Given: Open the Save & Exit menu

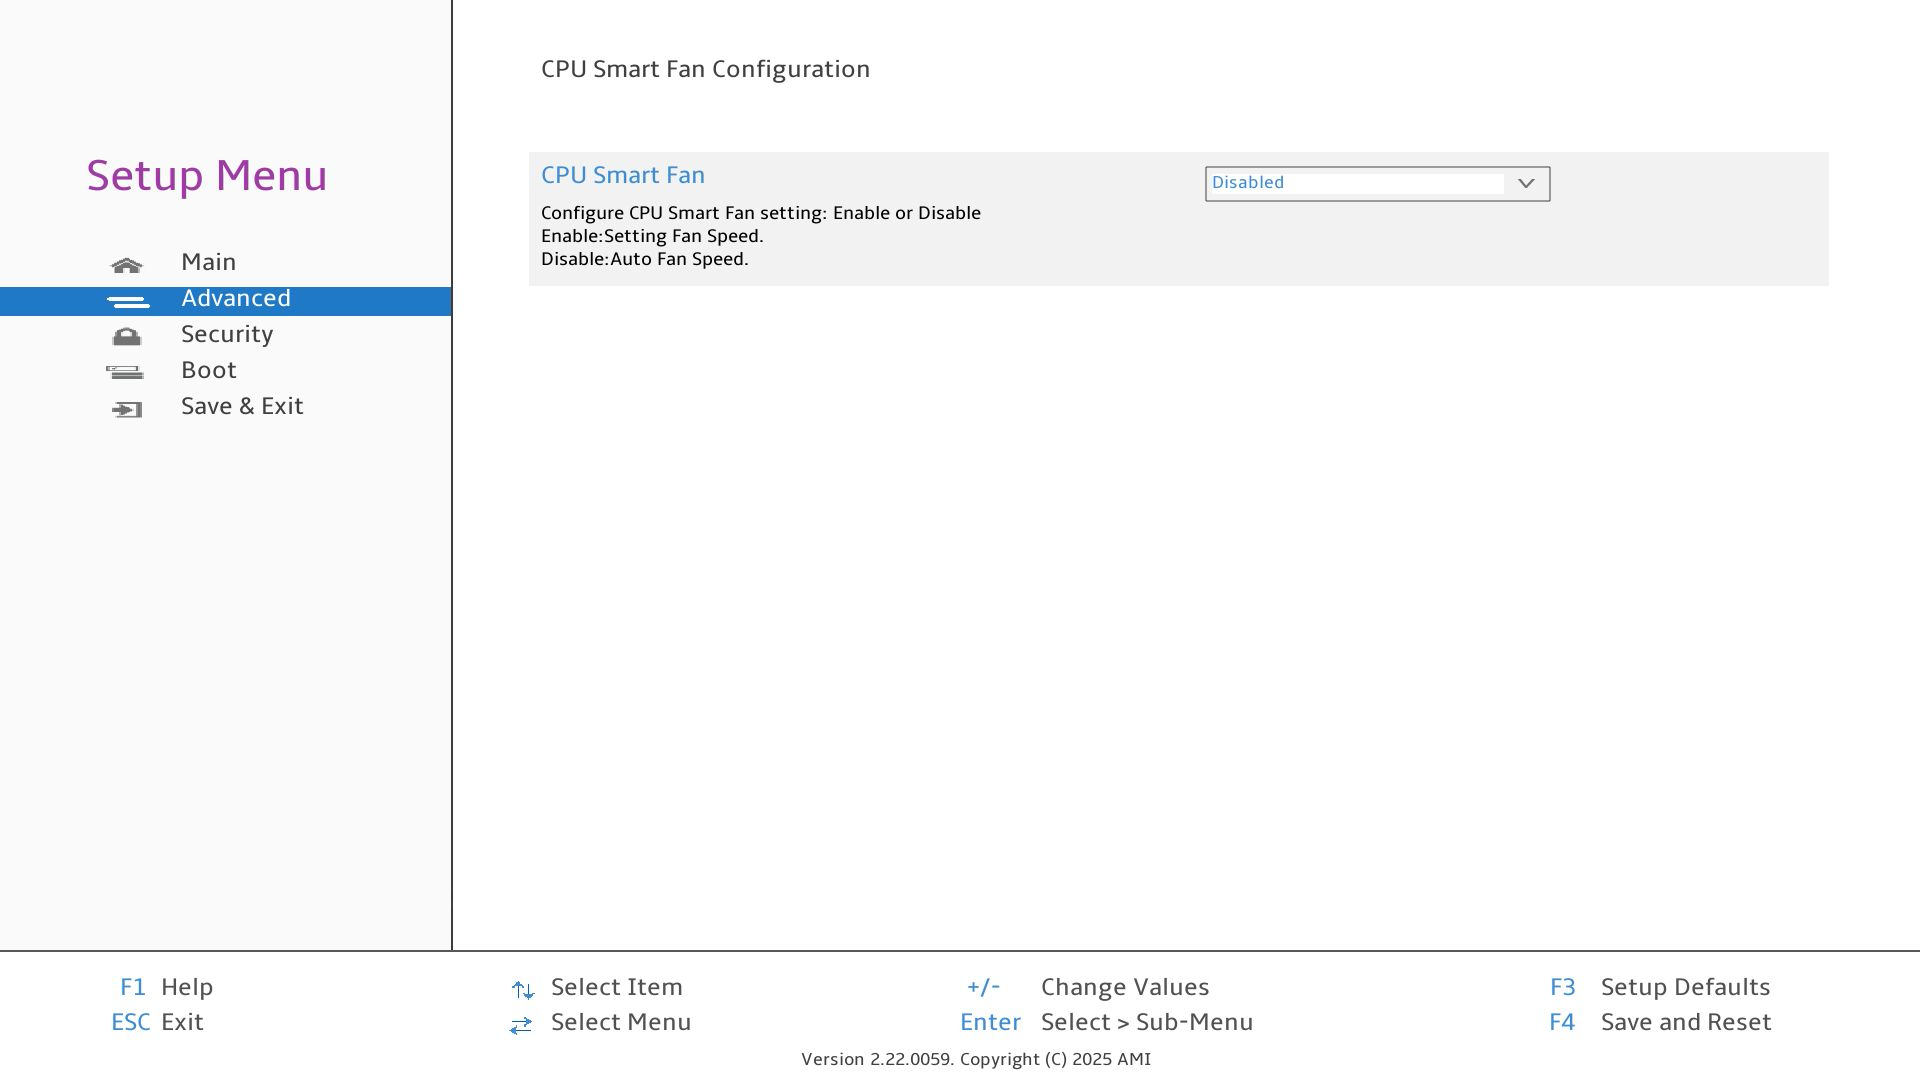Looking at the screenshot, I should click(242, 406).
